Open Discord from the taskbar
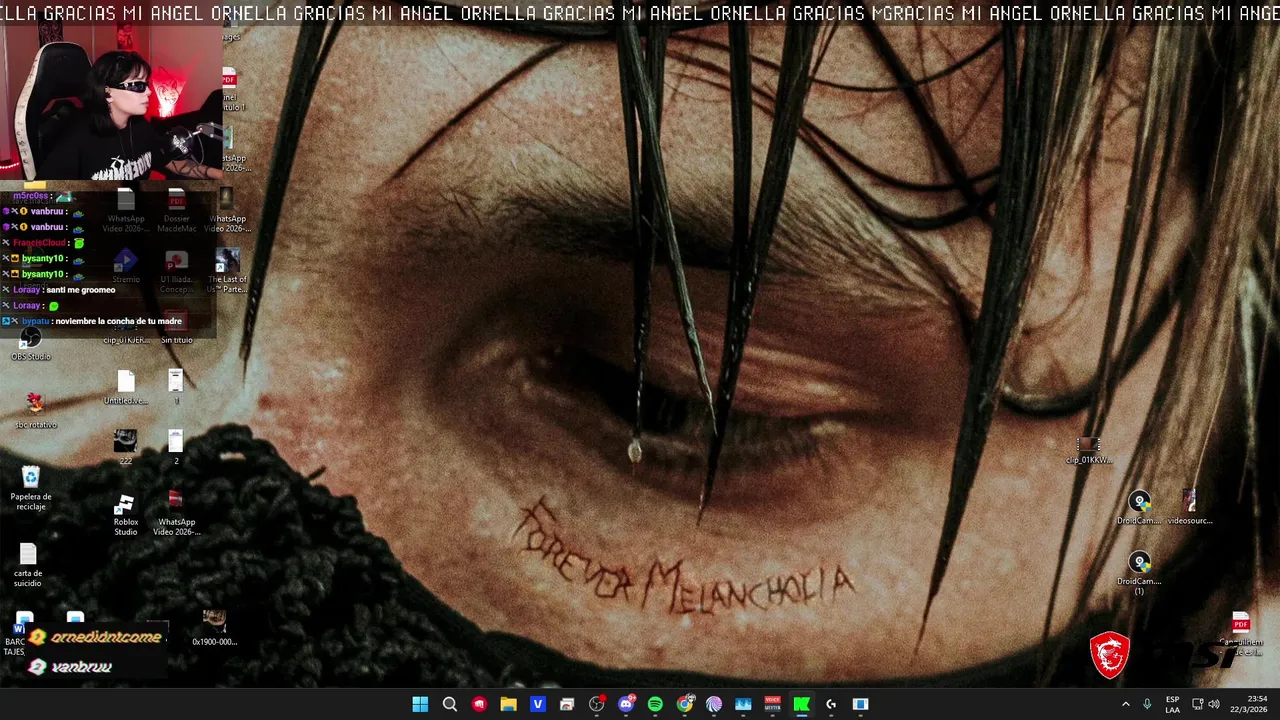This screenshot has width=1280, height=720. tap(626, 704)
